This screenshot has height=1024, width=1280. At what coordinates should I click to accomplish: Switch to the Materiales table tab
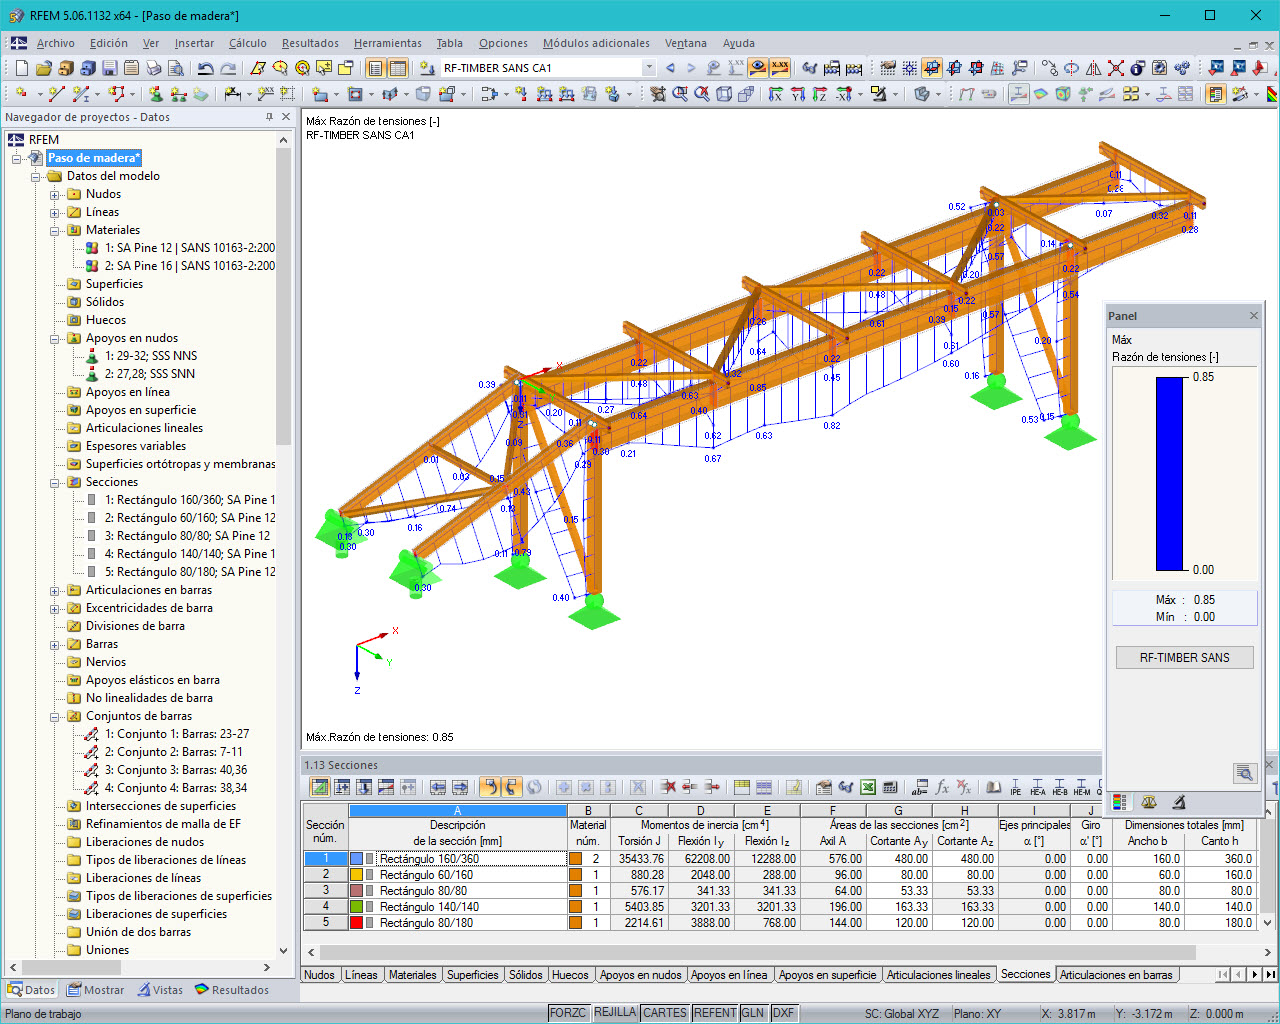tap(414, 974)
